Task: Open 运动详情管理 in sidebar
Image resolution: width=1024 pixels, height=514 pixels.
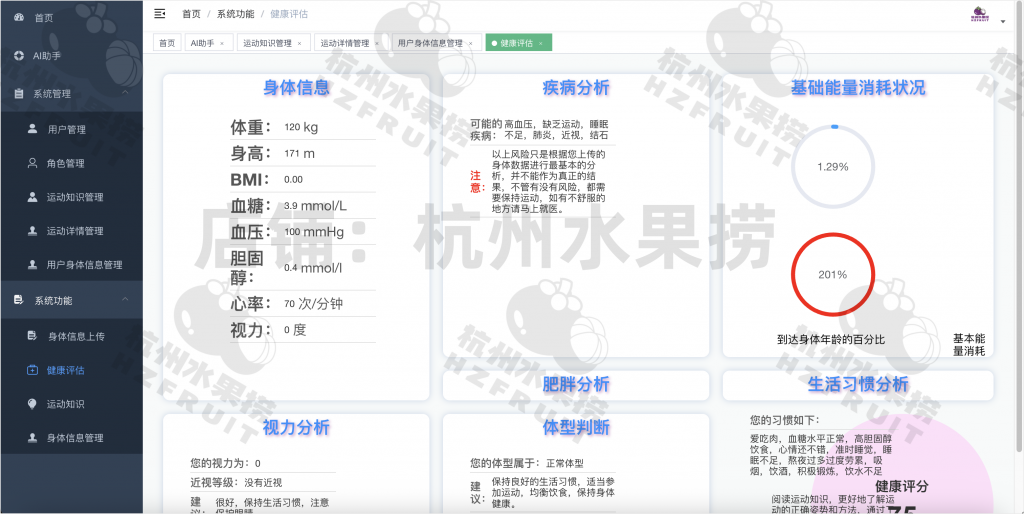Action: pyautogui.click(x=71, y=231)
